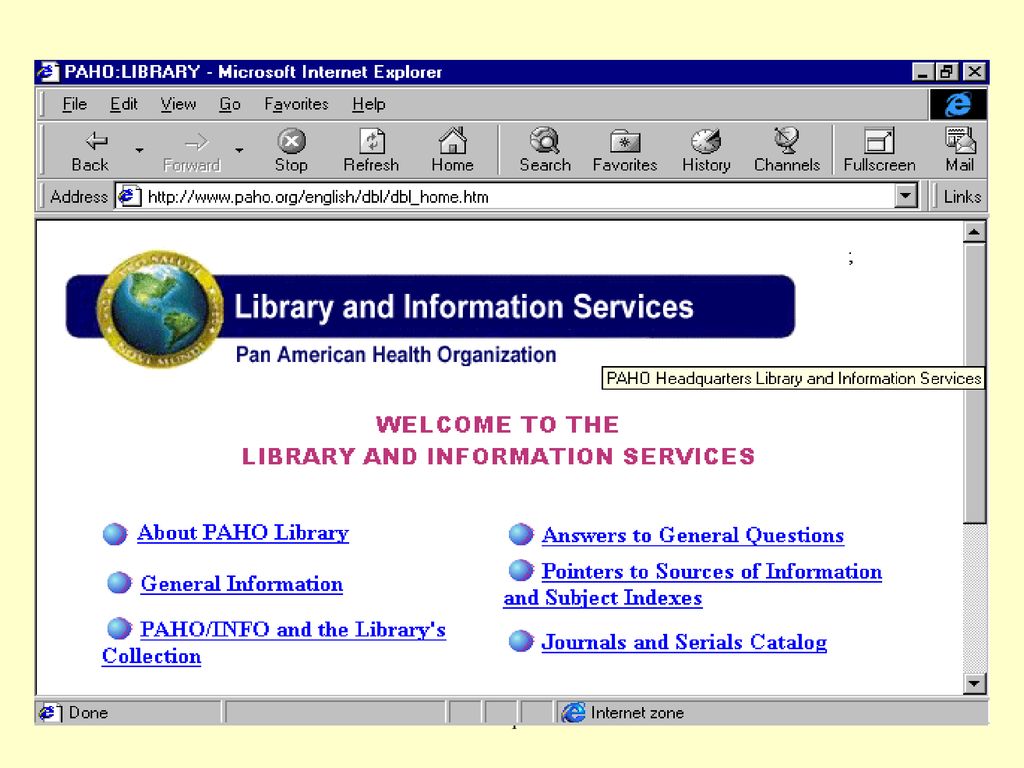Click the bullet beside General Information

pyautogui.click(x=119, y=583)
